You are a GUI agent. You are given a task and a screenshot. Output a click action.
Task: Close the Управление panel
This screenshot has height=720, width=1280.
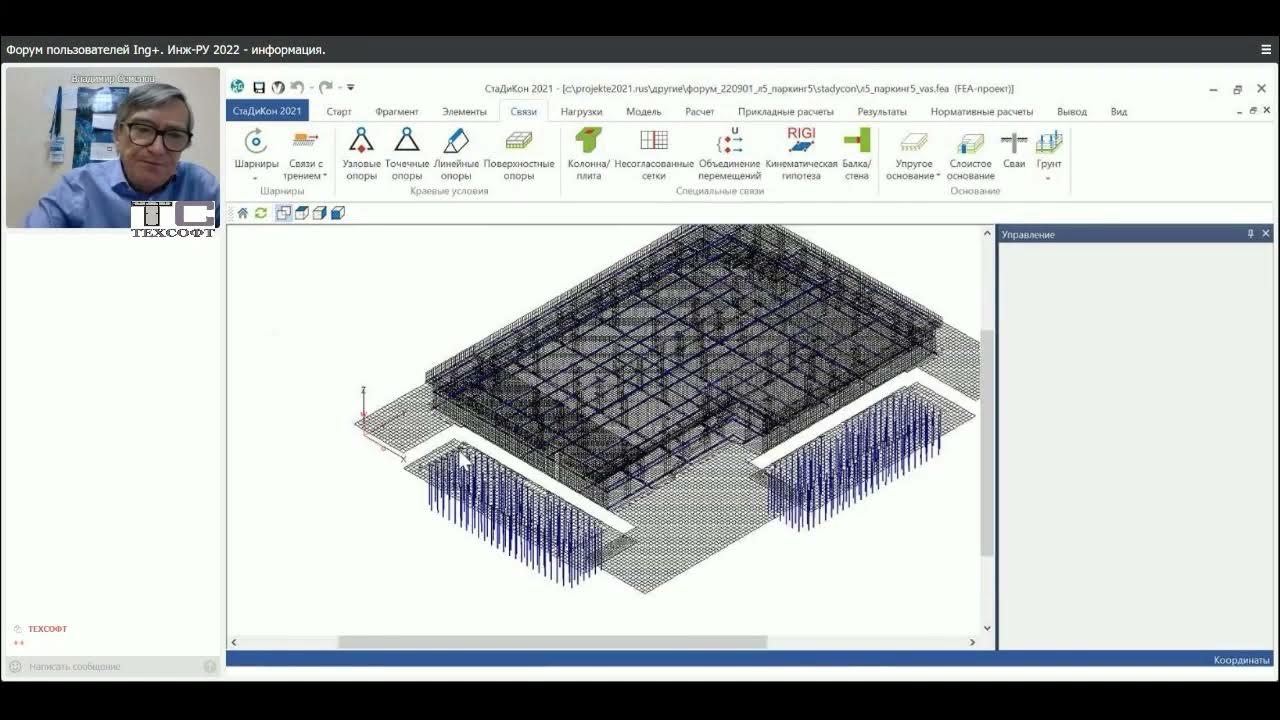point(1266,234)
